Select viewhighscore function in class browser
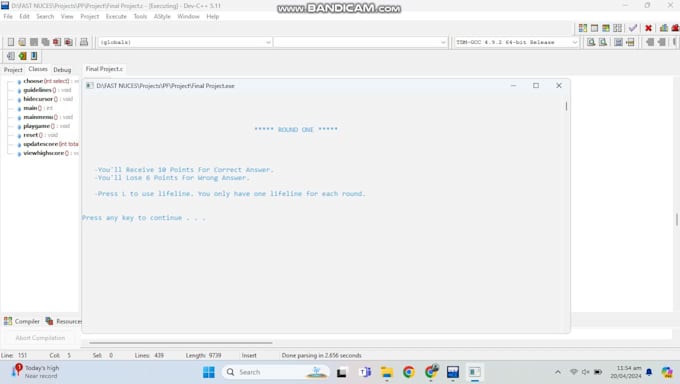 pos(48,153)
